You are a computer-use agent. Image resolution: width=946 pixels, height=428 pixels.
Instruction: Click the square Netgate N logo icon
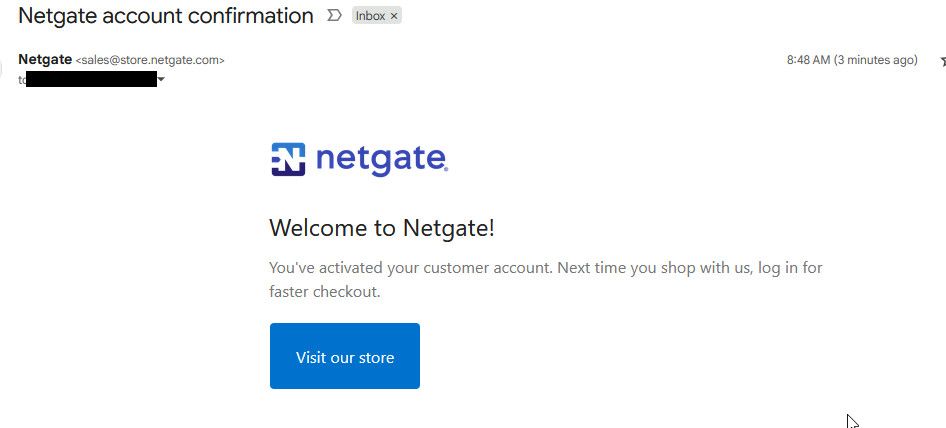(x=288, y=159)
